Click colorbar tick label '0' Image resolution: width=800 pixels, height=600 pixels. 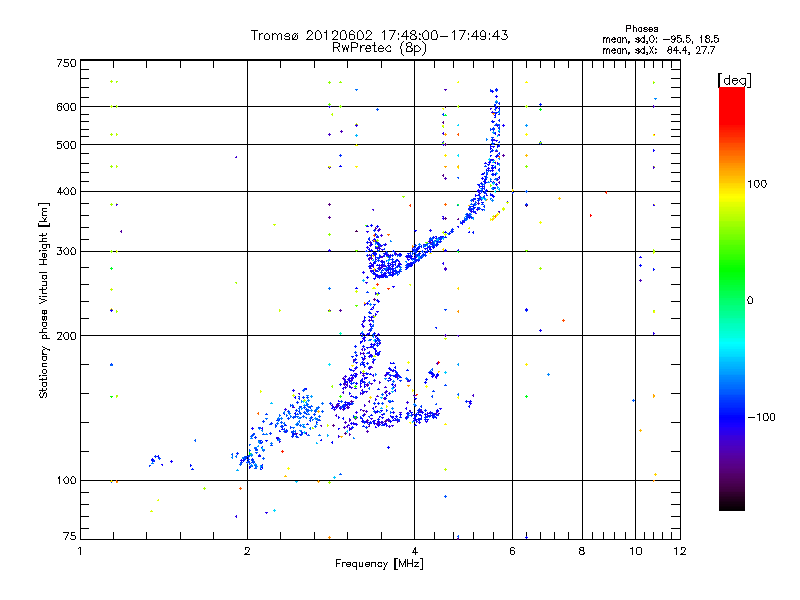click(x=750, y=301)
